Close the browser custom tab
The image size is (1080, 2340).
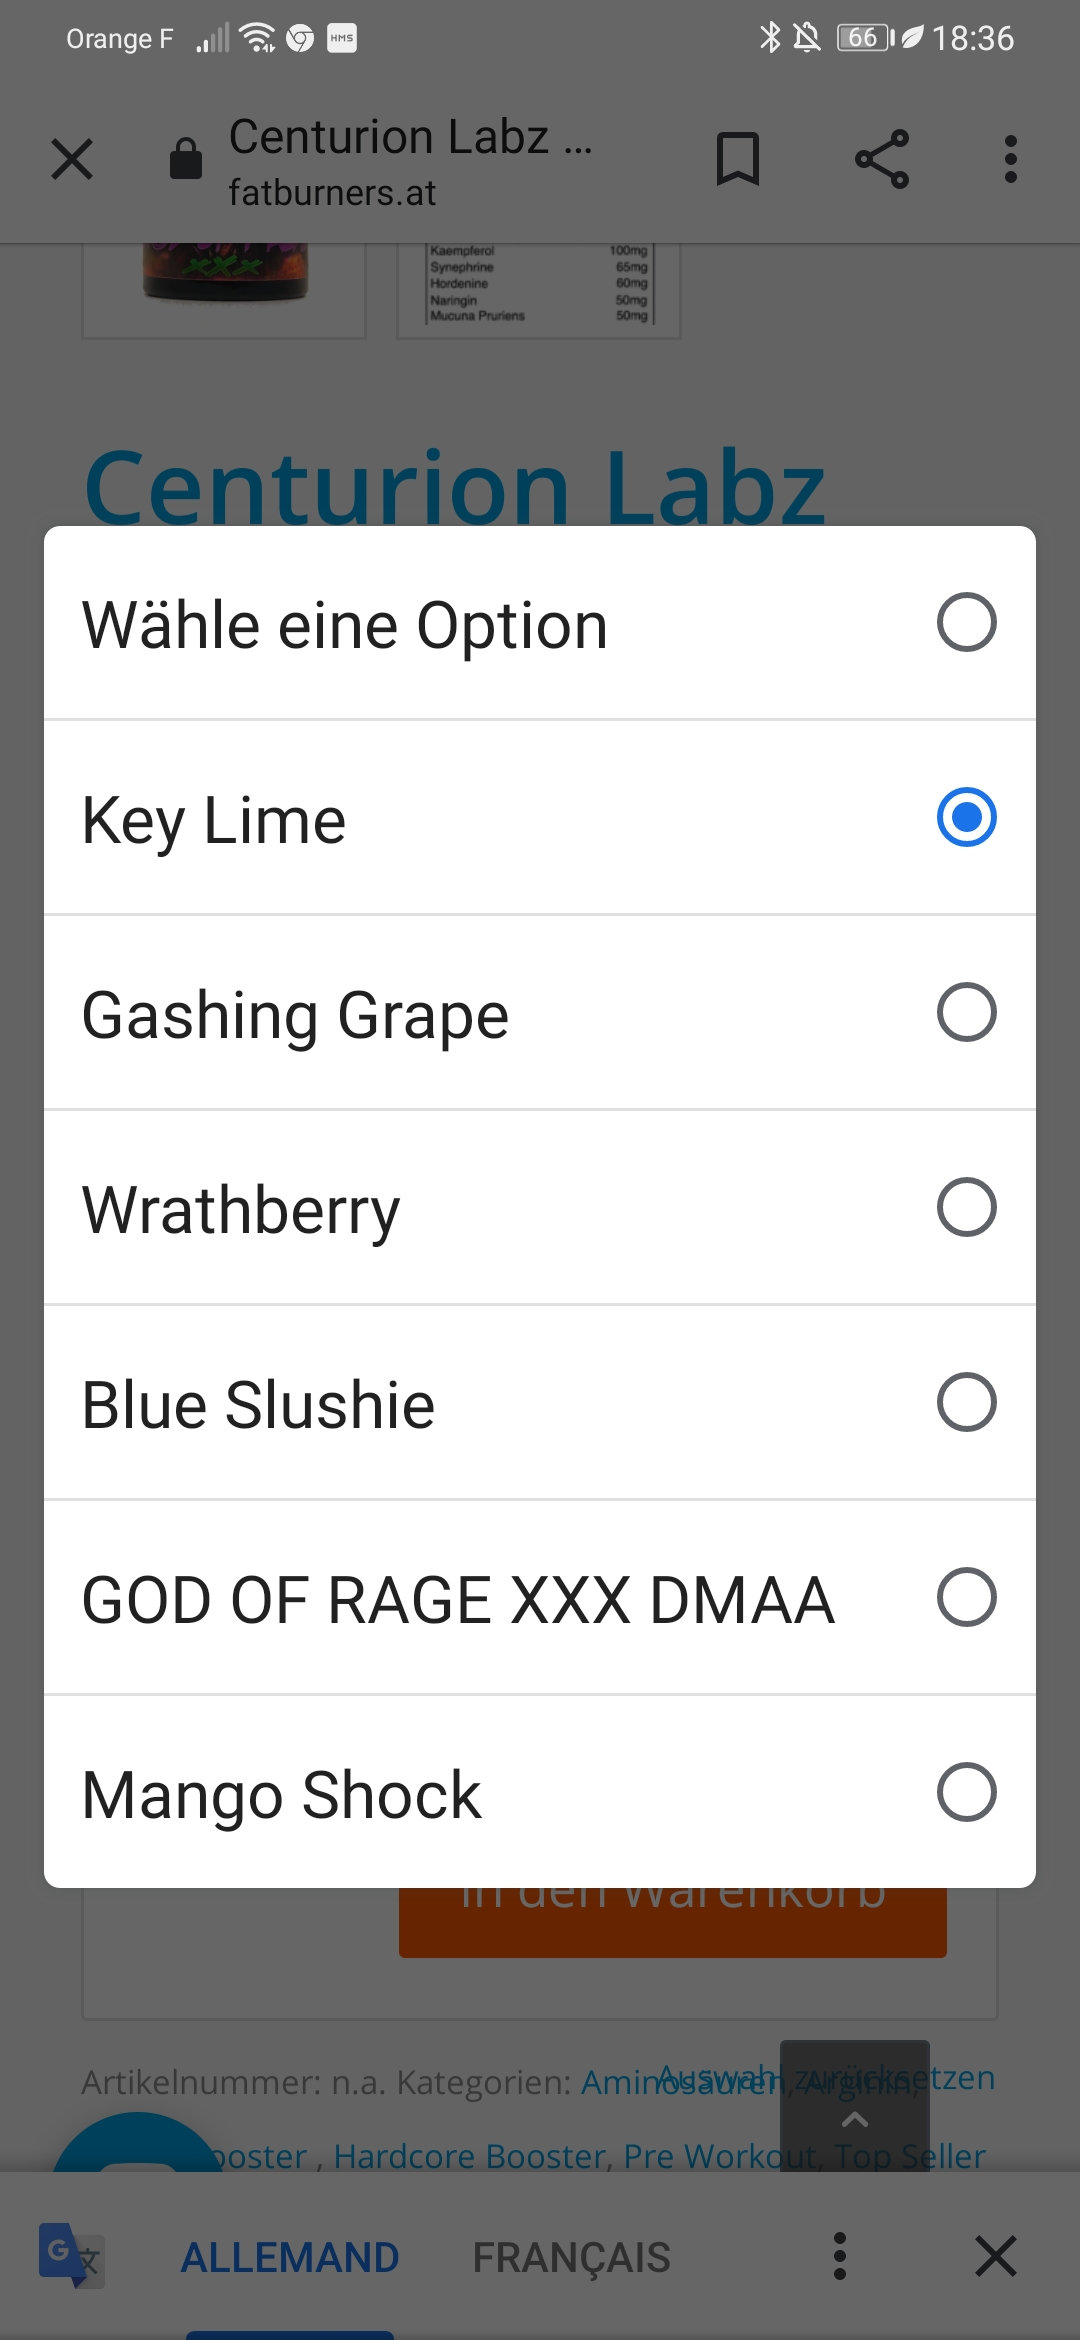(72, 159)
